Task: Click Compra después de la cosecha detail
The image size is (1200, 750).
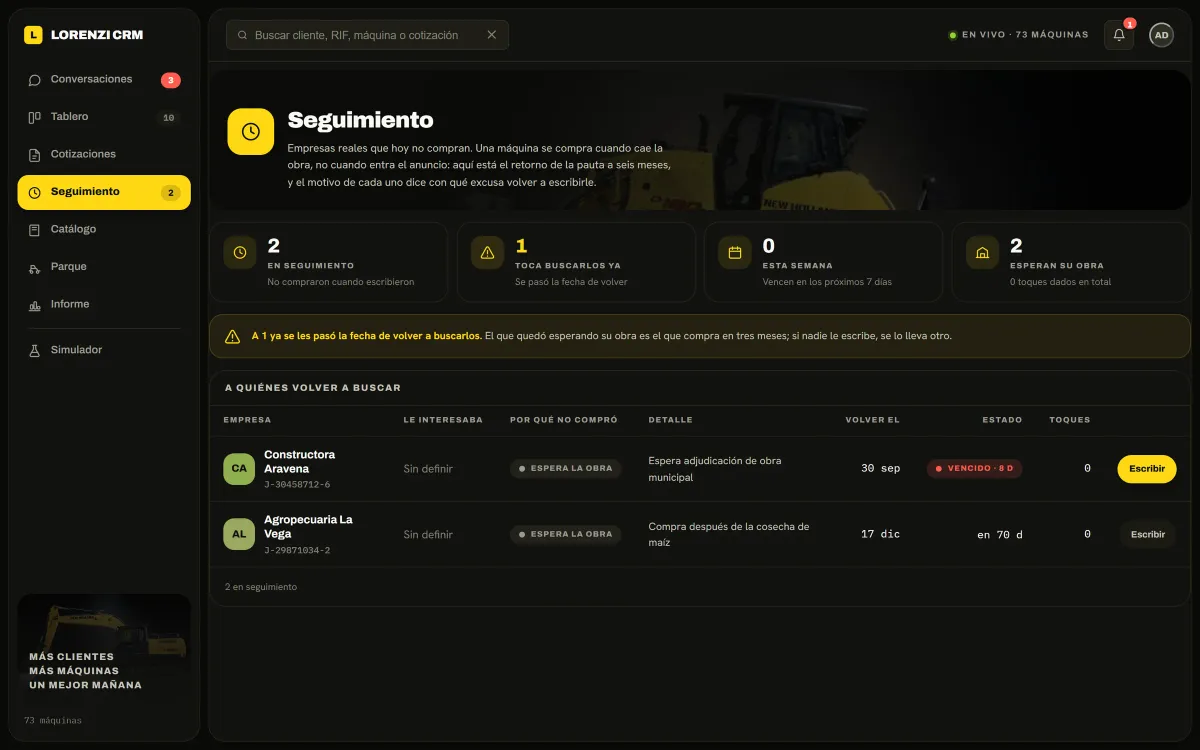Action: (729, 534)
